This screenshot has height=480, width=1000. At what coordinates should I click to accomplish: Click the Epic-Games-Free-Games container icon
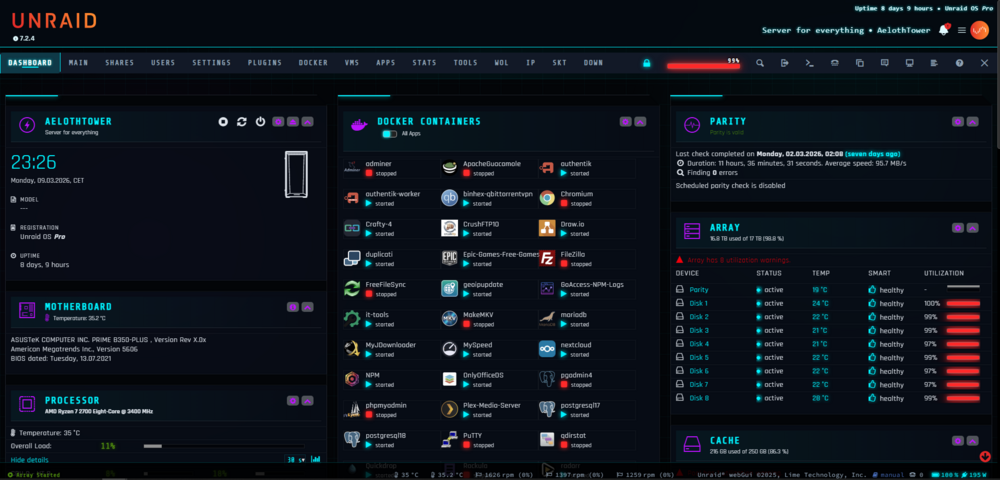pyautogui.click(x=450, y=258)
